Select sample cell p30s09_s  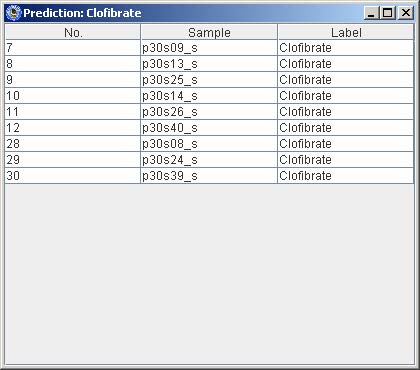pos(209,48)
